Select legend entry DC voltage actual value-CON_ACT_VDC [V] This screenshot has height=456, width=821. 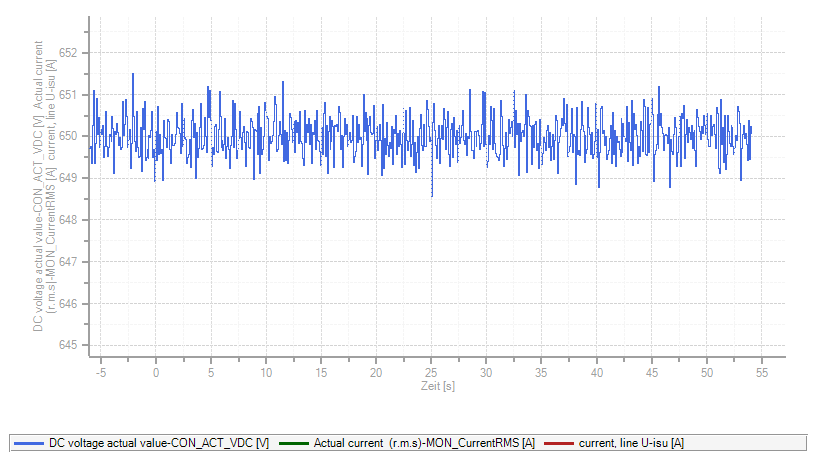pyautogui.click(x=159, y=443)
